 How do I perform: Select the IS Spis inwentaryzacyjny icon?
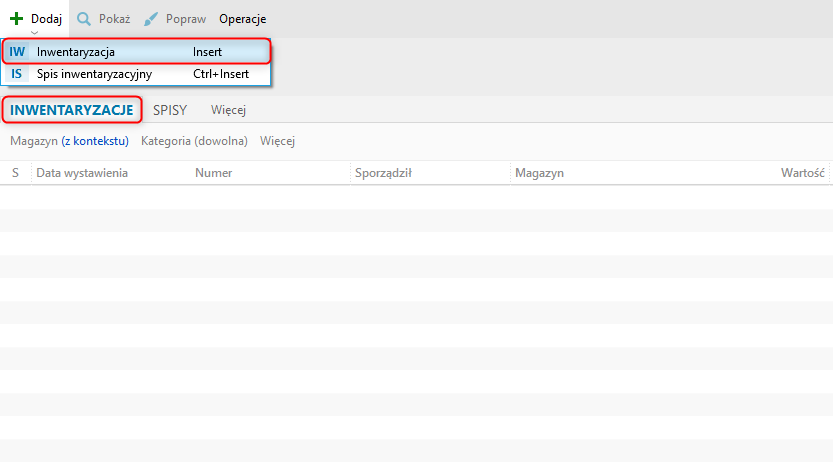point(17,74)
